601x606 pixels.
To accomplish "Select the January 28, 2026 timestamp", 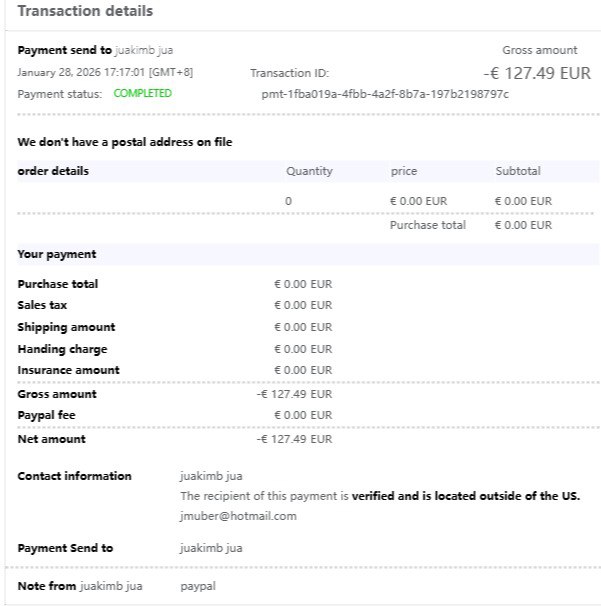I will coord(97,73).
